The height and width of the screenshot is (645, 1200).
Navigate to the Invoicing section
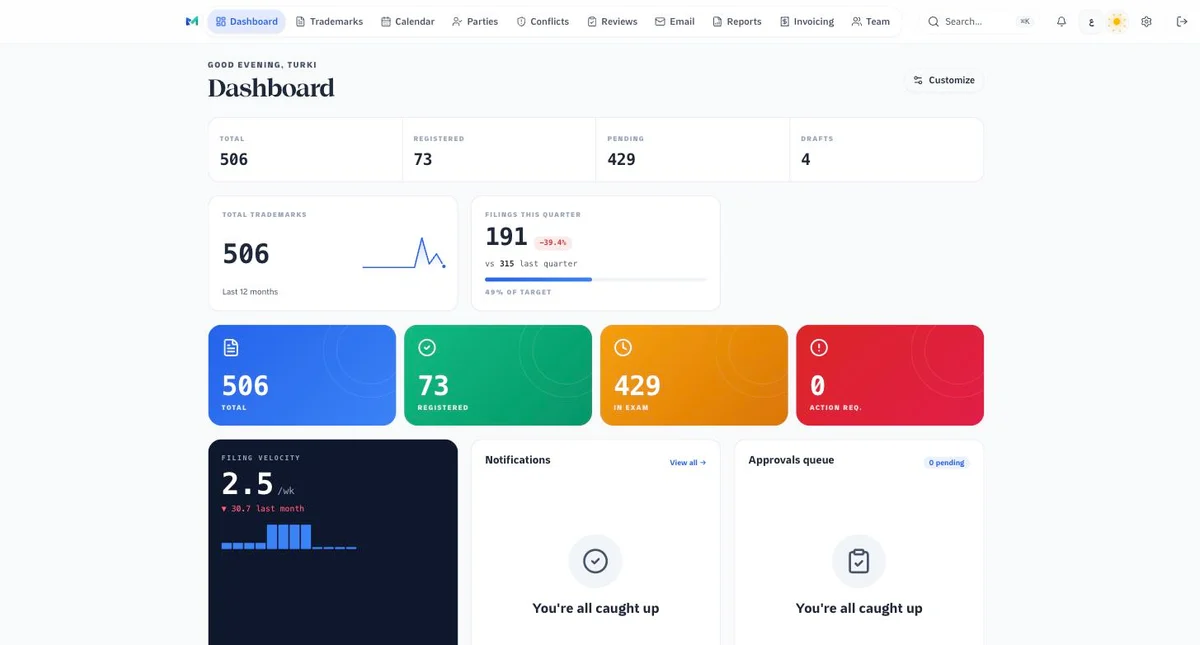click(x=806, y=21)
